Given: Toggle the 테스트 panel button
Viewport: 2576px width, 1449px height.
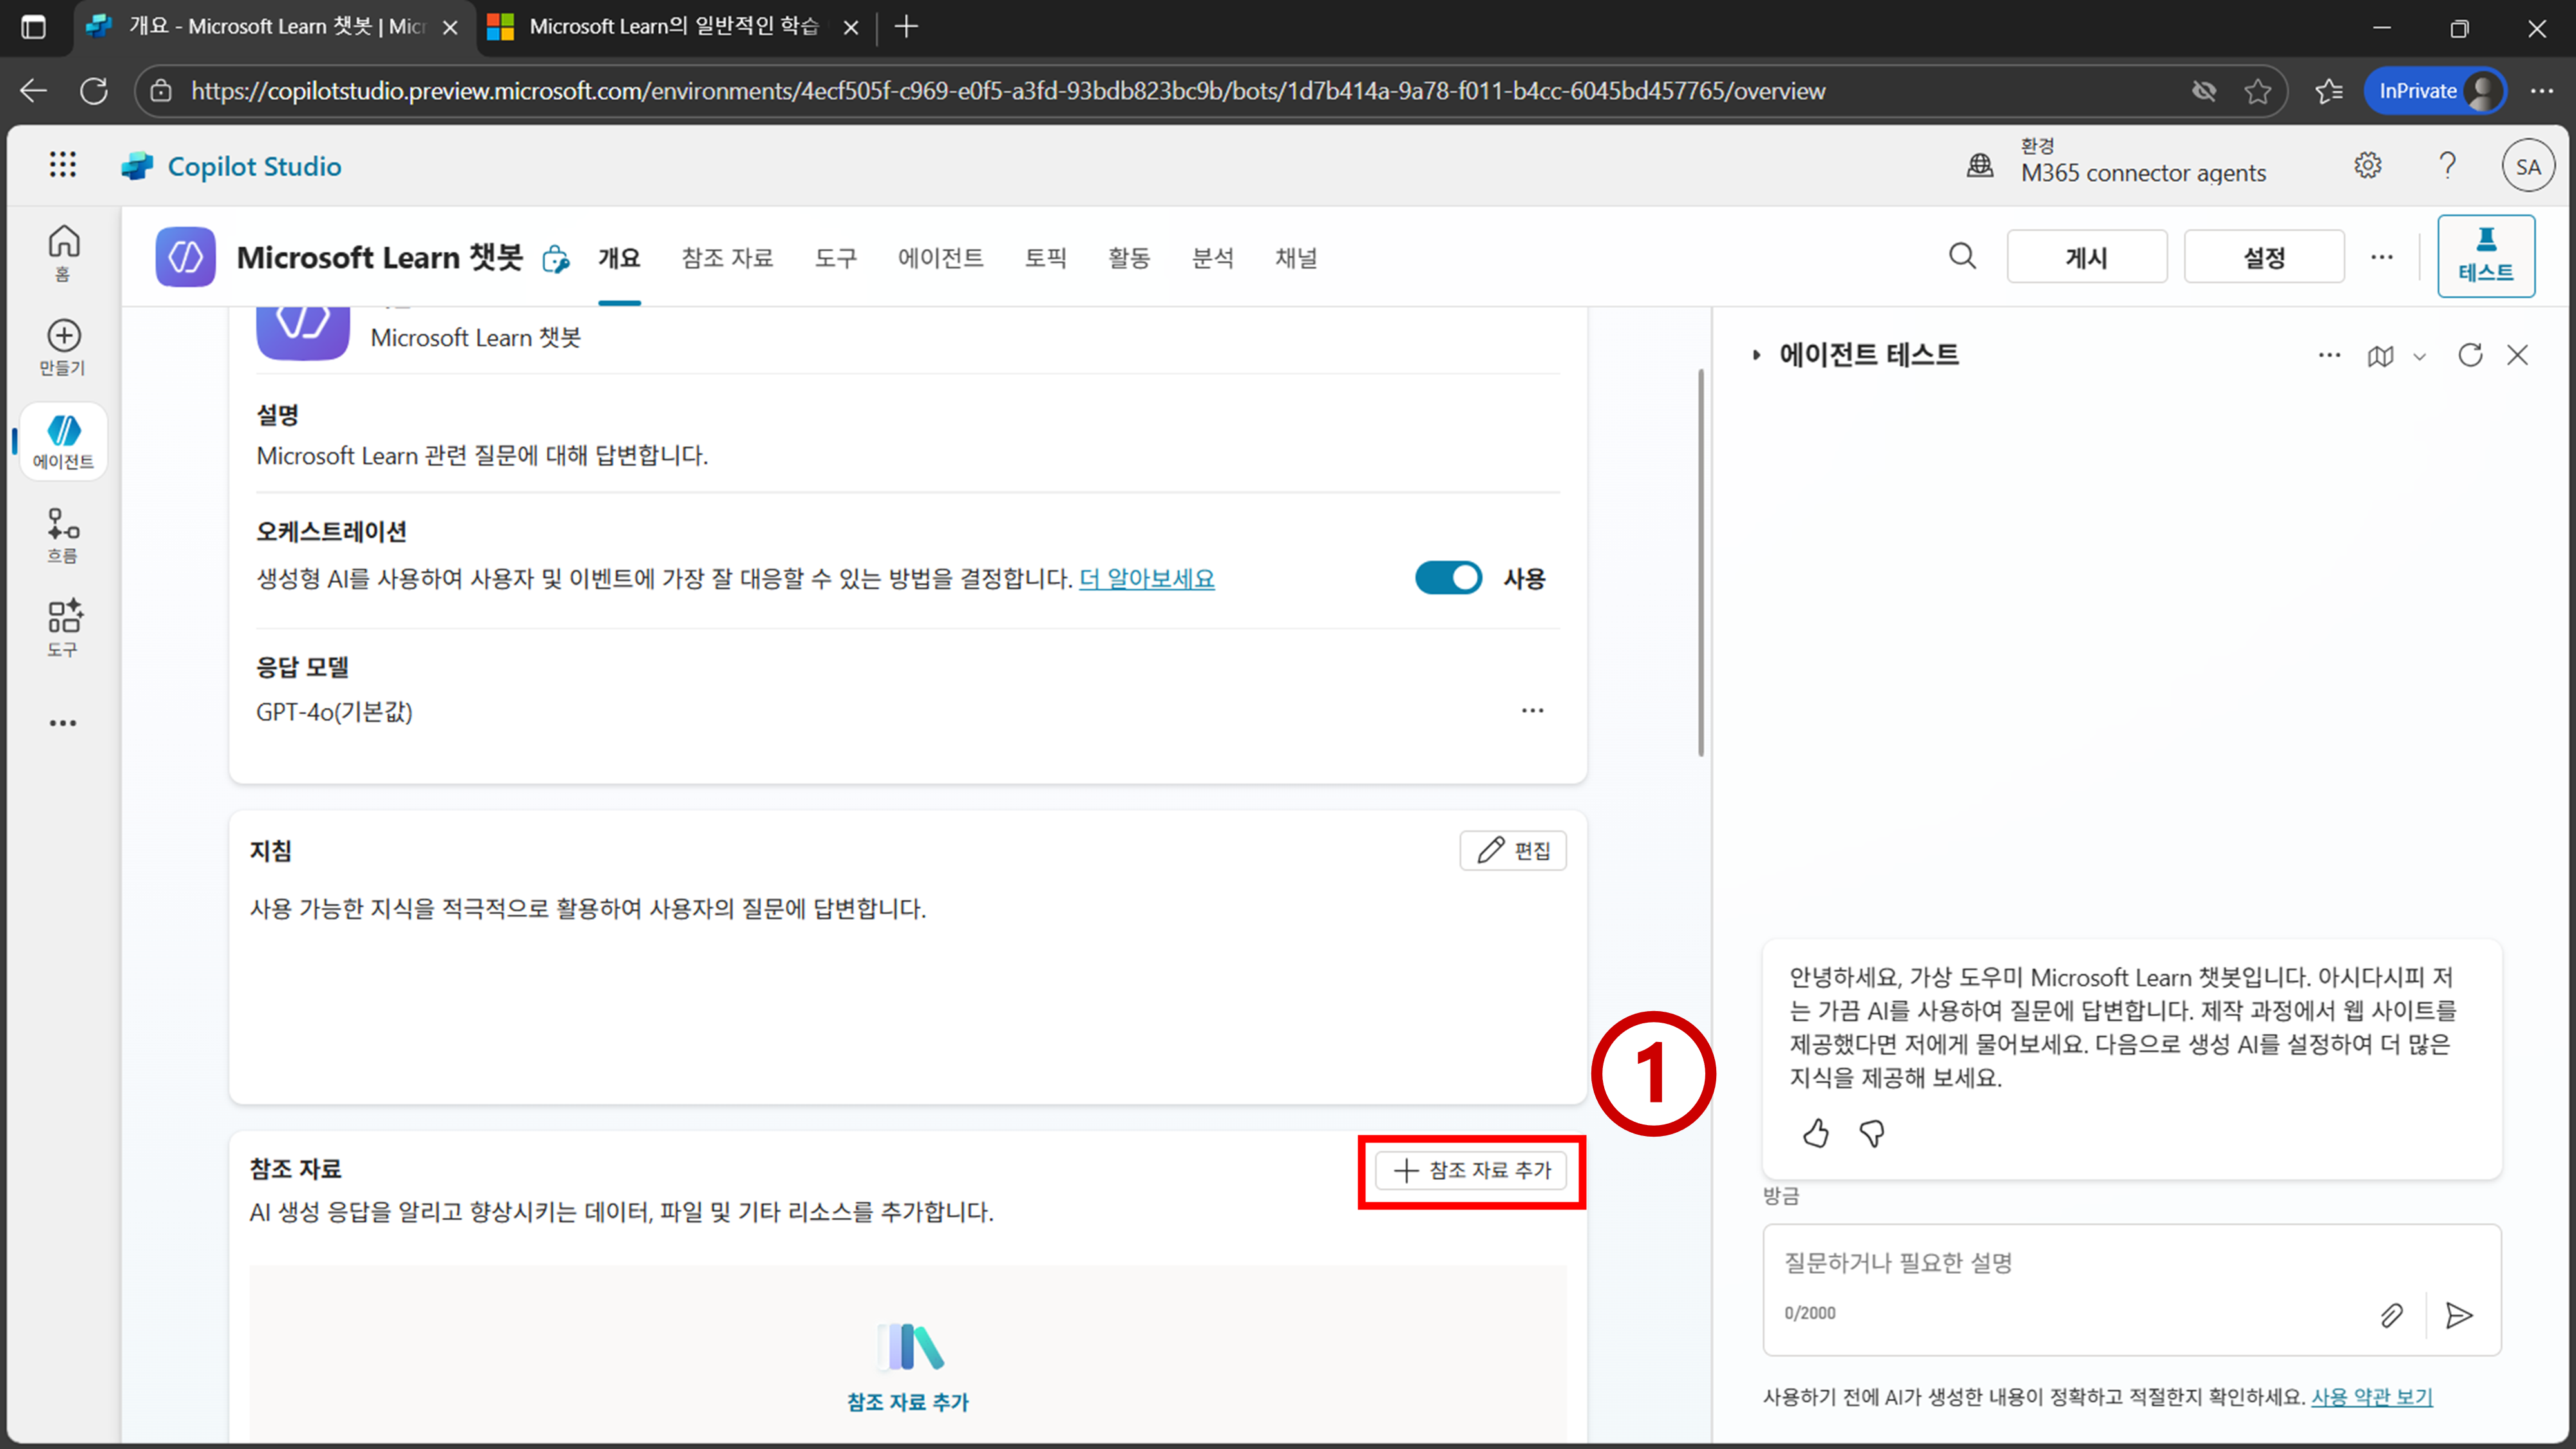Looking at the screenshot, I should pos(2485,256).
